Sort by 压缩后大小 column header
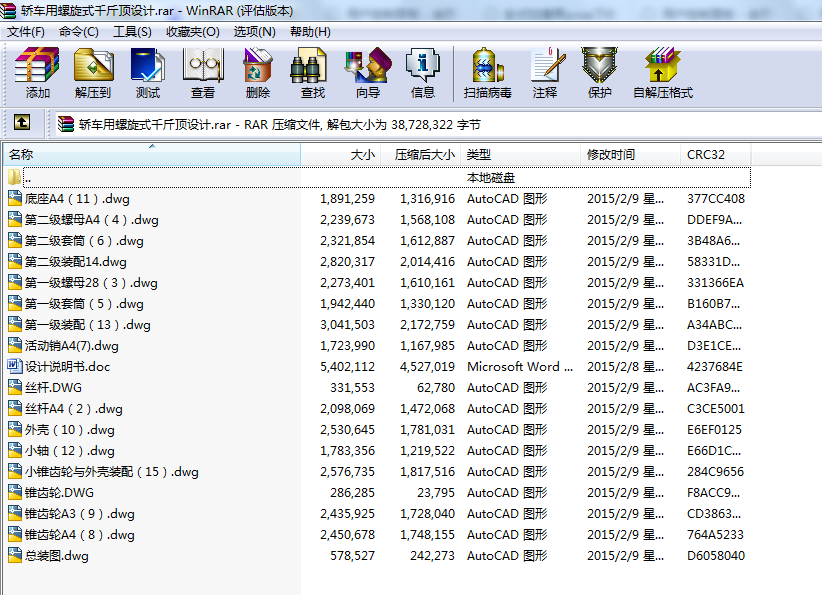The height and width of the screenshot is (595, 822). pyautogui.click(x=420, y=155)
